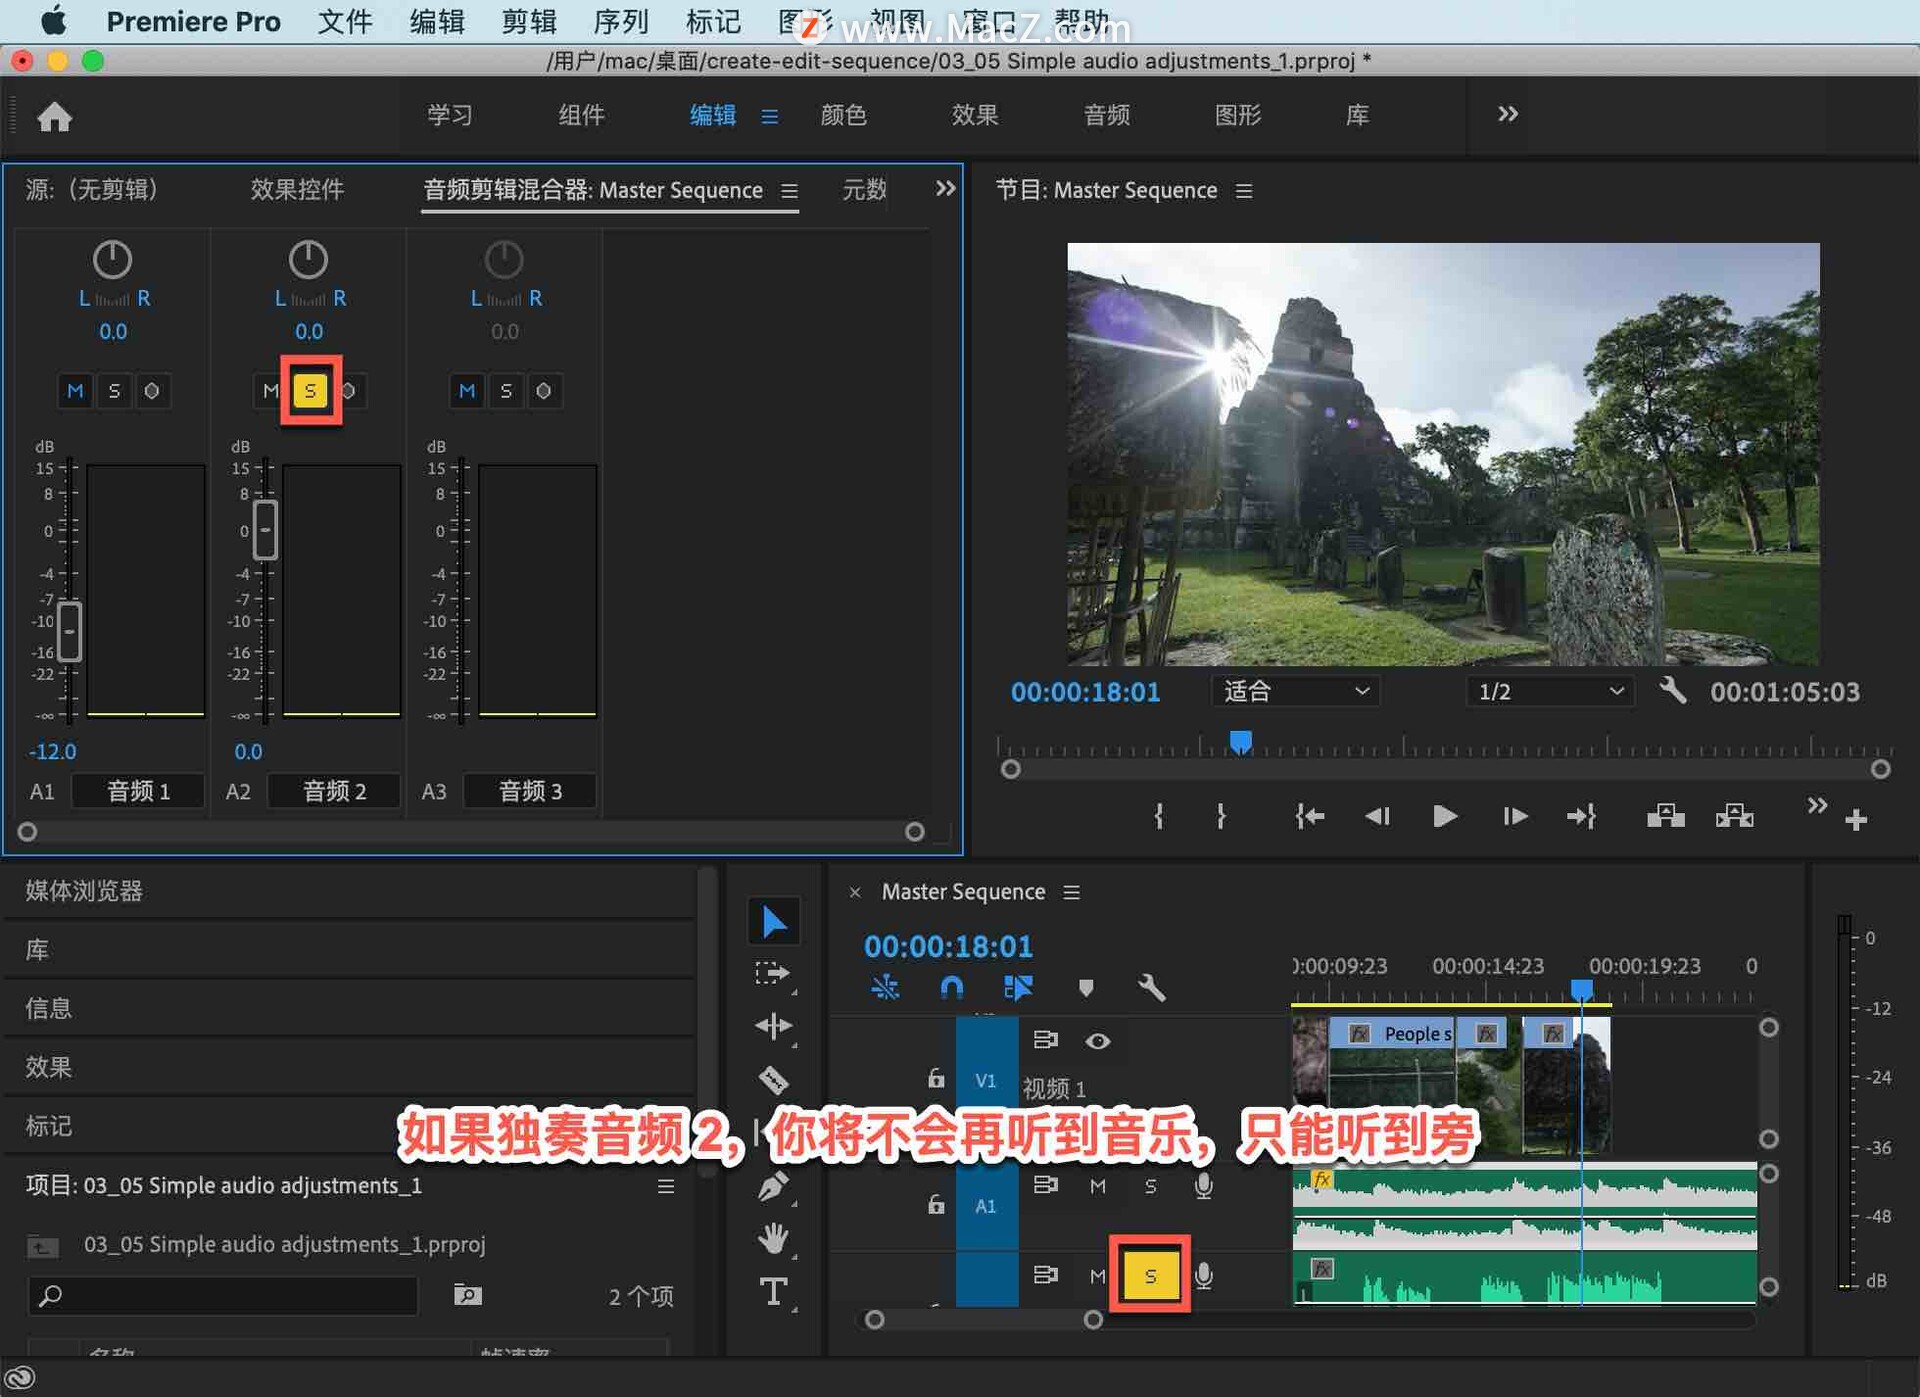Screen dimensions: 1920x1397
Task: Open the 1/2 playback resolution dropdown
Action: tap(1548, 691)
